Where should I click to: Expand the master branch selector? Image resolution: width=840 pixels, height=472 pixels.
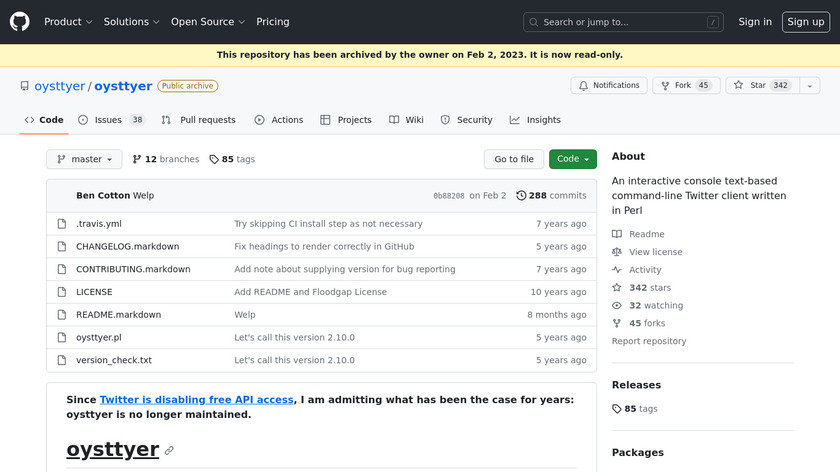pos(84,159)
